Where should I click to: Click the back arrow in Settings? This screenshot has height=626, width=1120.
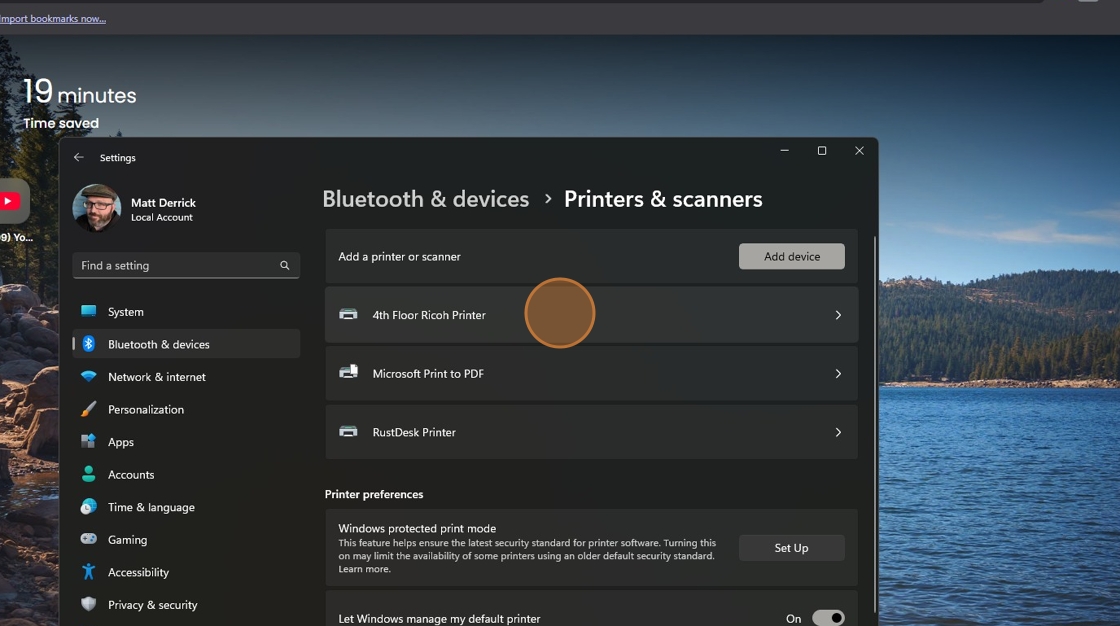coord(79,157)
